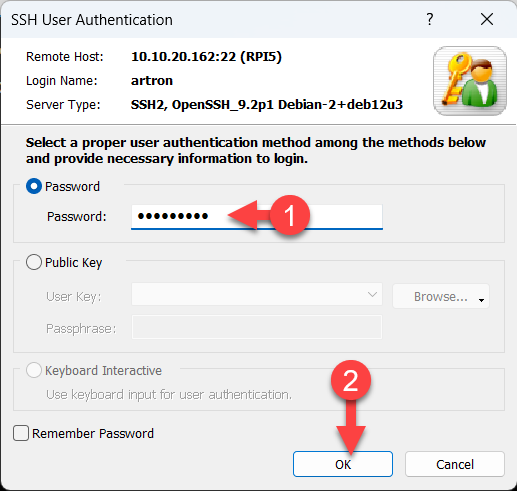
Task: Click the question mark help icon
Action: (430, 19)
